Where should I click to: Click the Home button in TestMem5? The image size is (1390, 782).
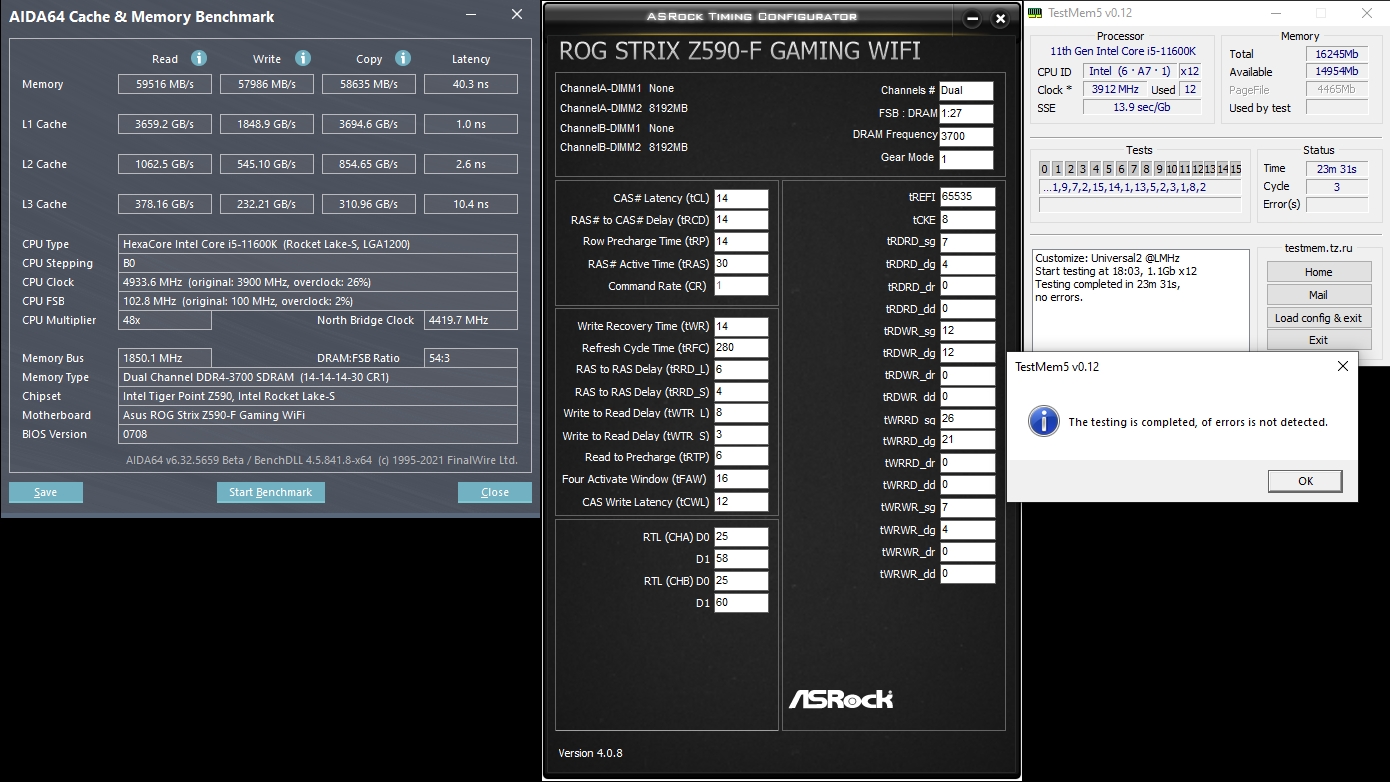tap(1318, 272)
